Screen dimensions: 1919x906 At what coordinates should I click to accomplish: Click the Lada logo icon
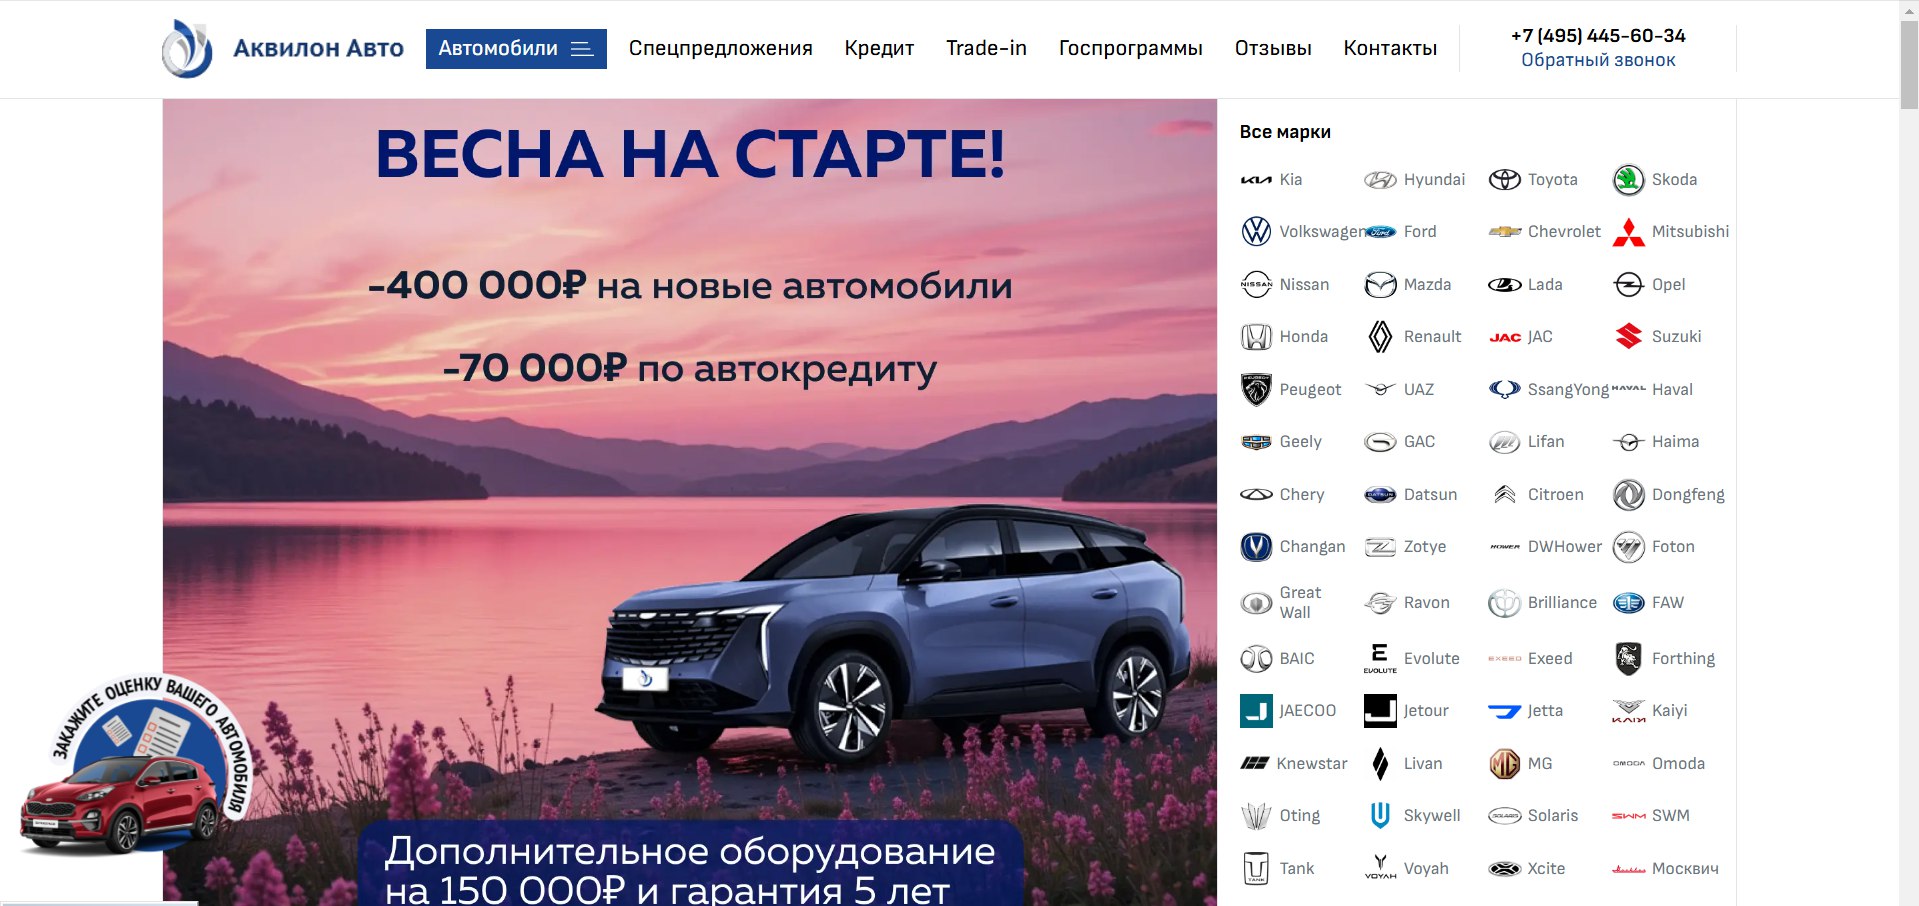tap(1504, 285)
